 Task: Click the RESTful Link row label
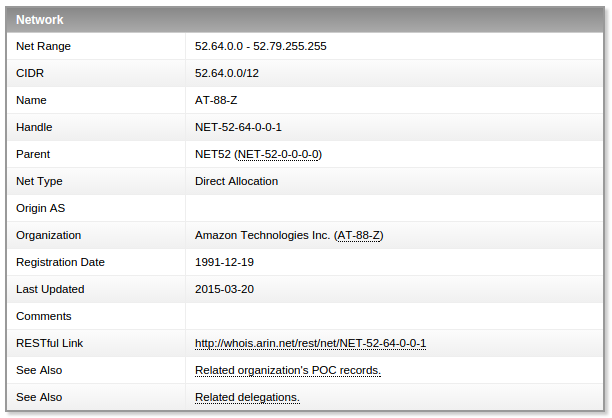coord(50,344)
